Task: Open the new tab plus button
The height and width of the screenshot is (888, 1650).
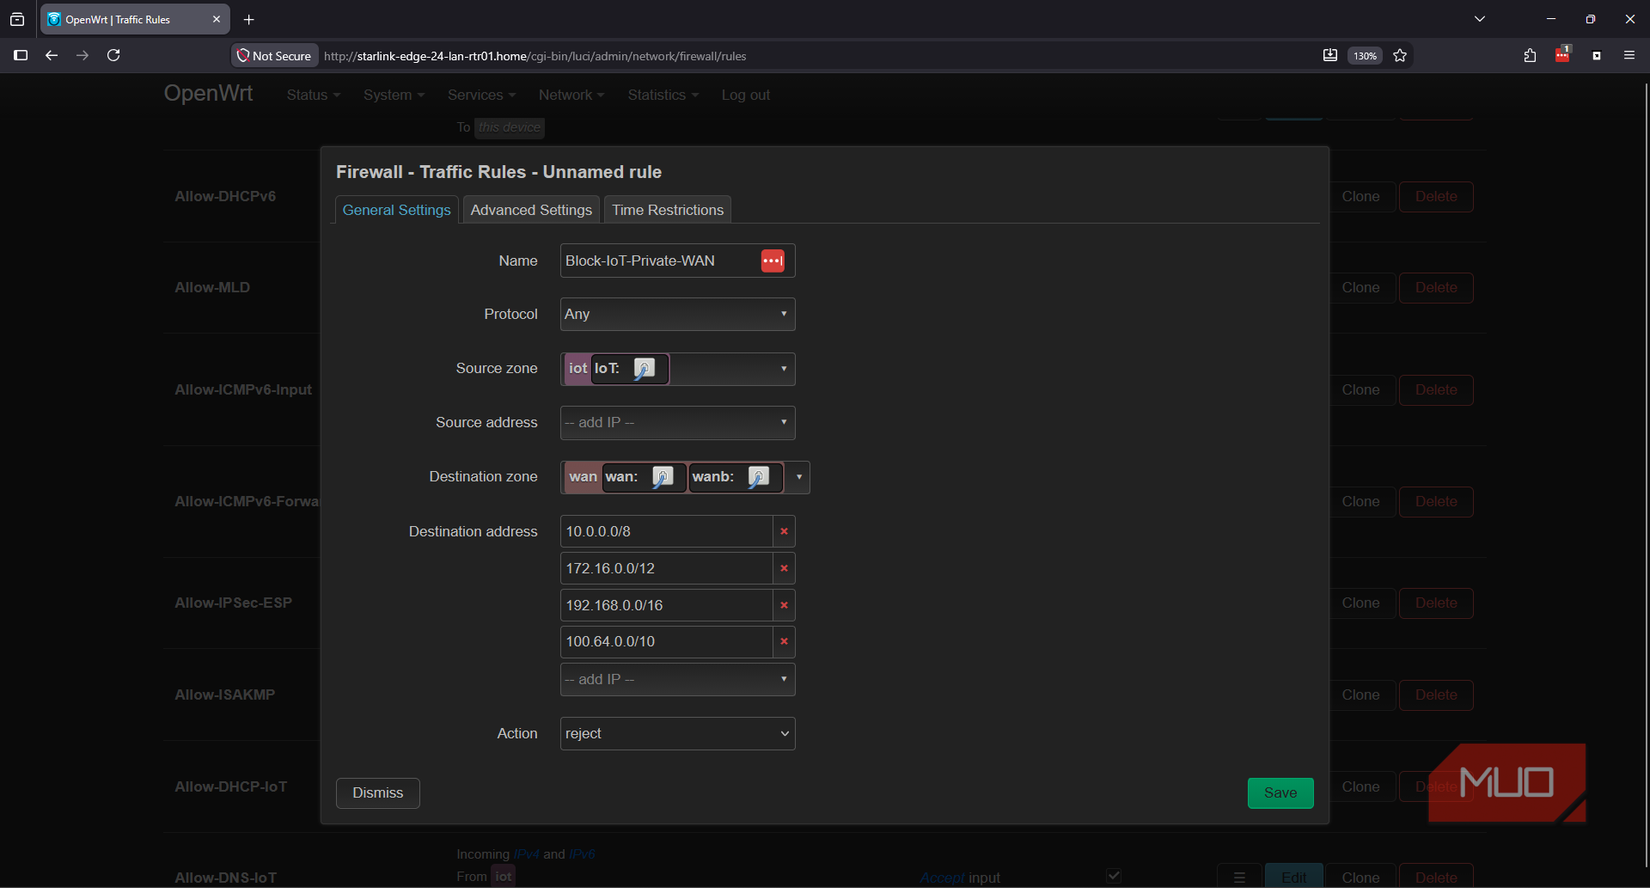Action: pyautogui.click(x=249, y=20)
